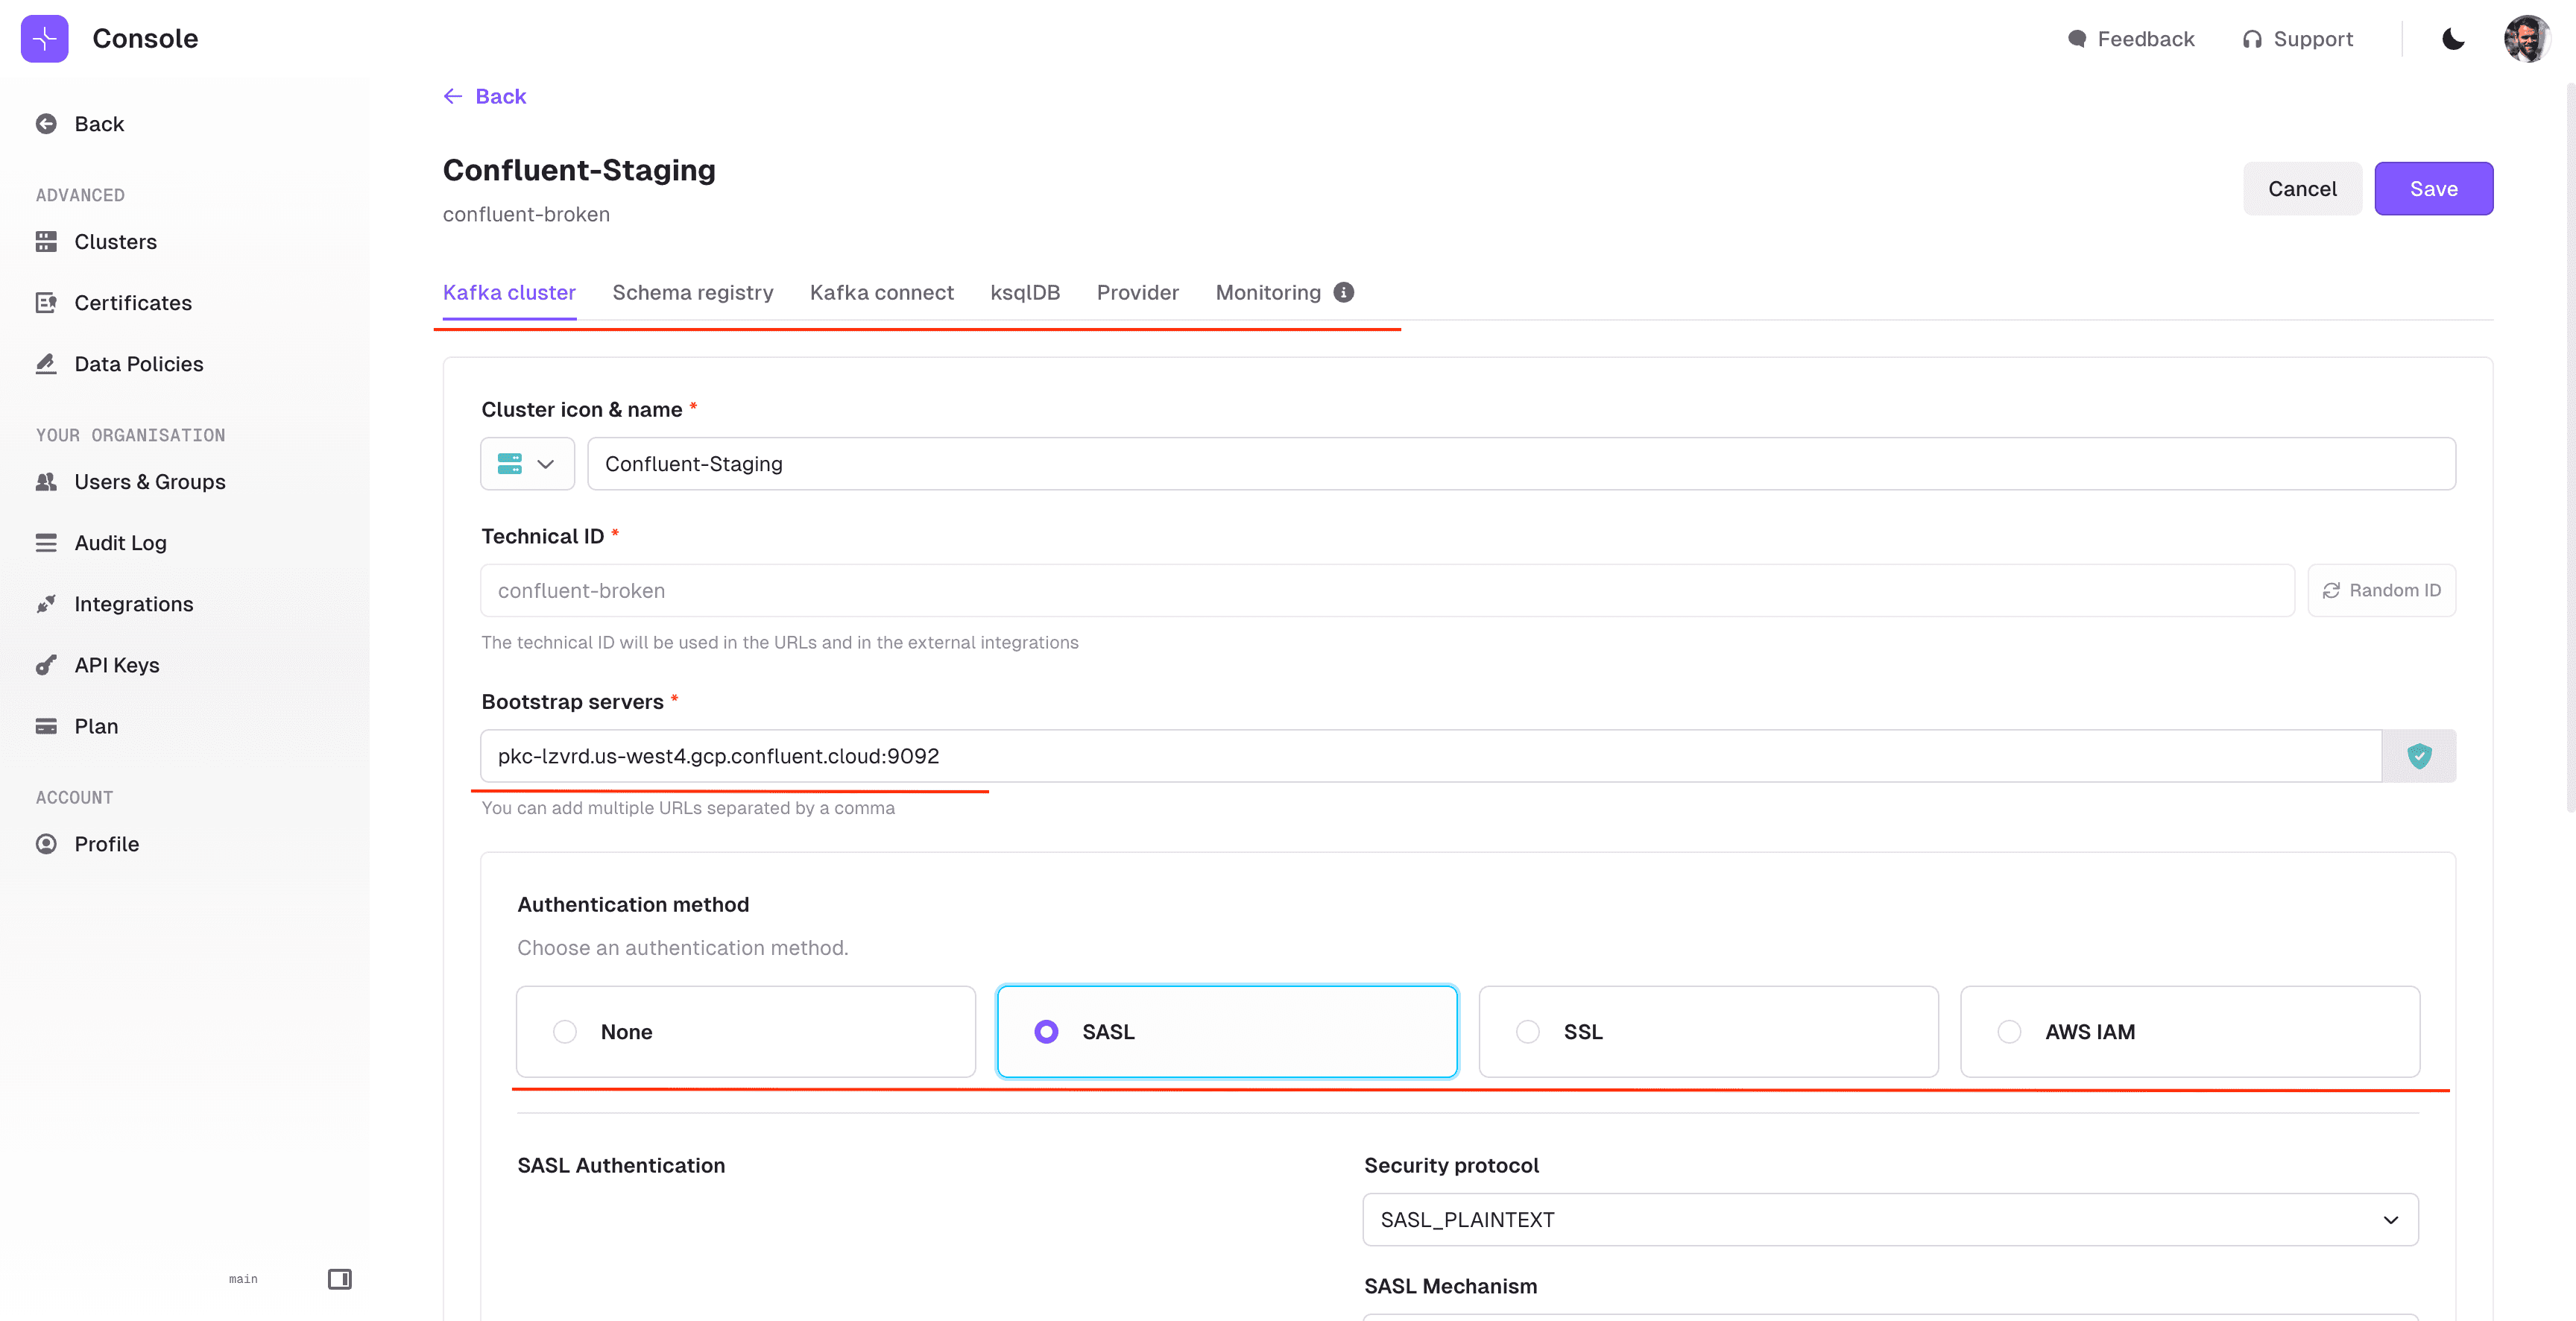
Task: Generate a Random ID
Action: coord(2381,591)
